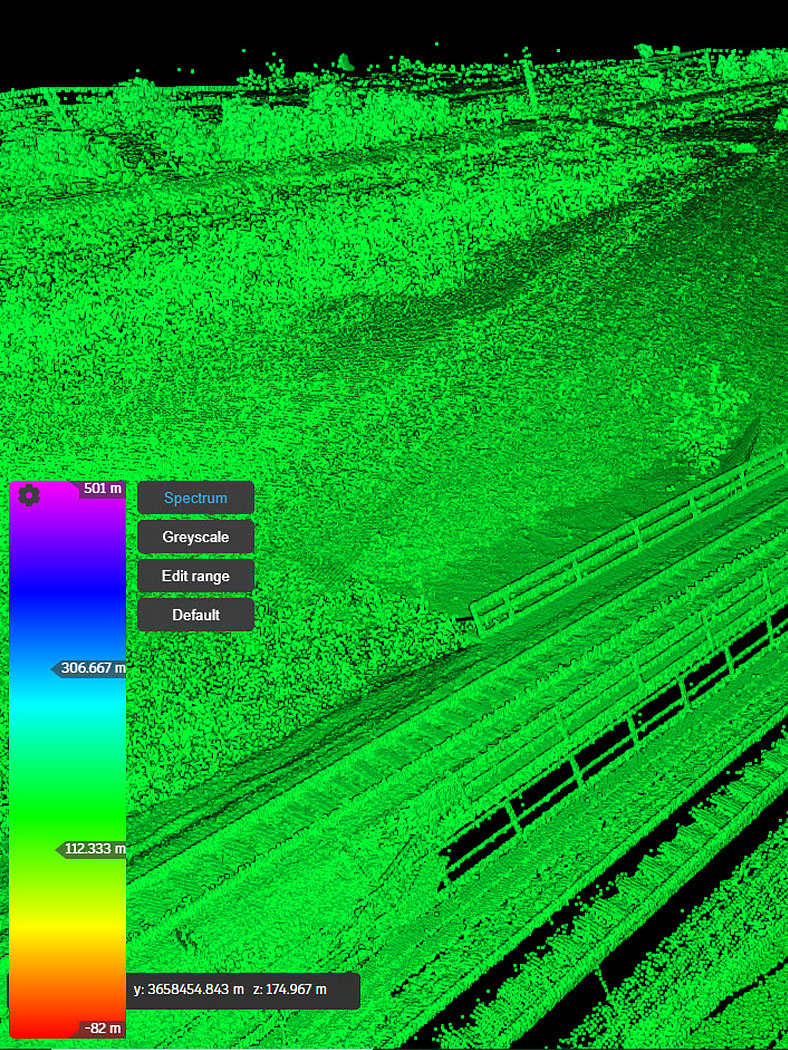The image size is (788, 1050).
Task: Click the 501 m maximum label
Action: [102, 489]
